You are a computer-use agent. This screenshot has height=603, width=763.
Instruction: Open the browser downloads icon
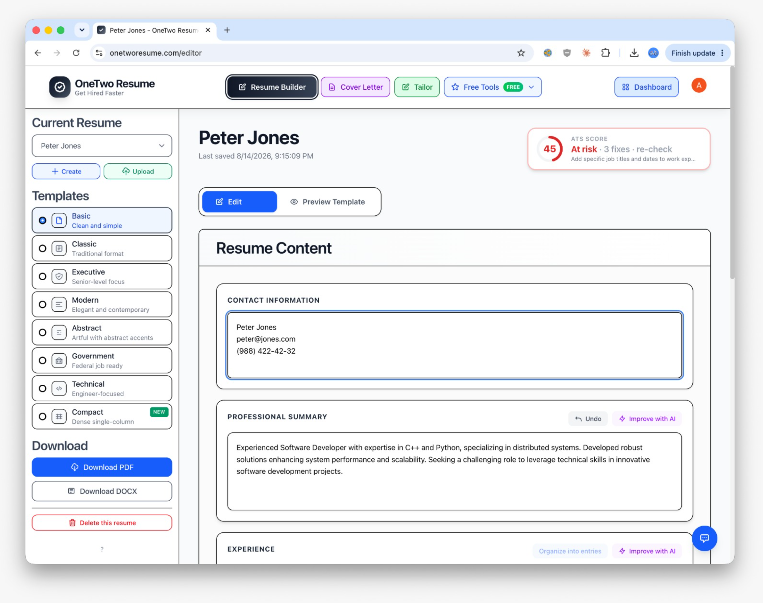pos(634,53)
